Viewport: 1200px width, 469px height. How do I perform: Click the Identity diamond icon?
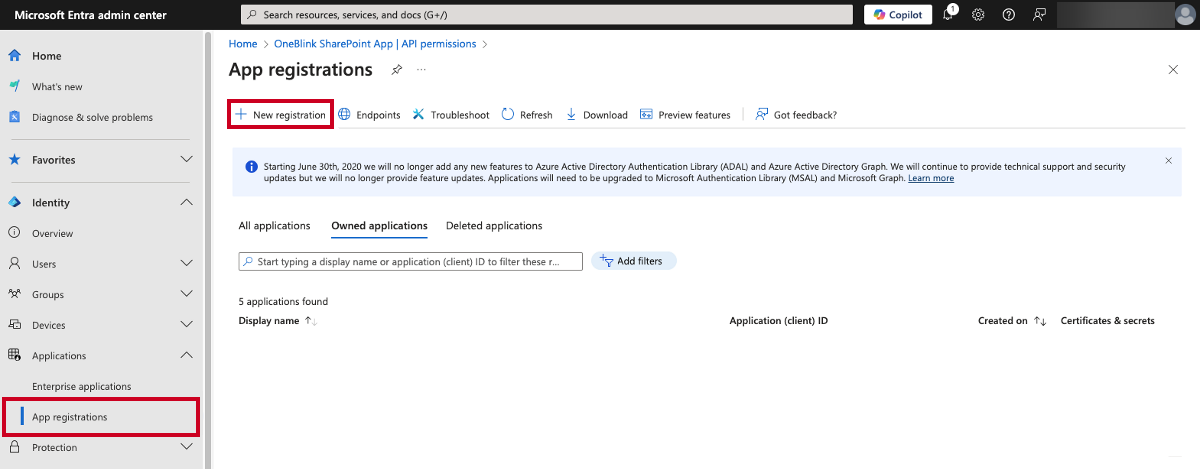15,203
